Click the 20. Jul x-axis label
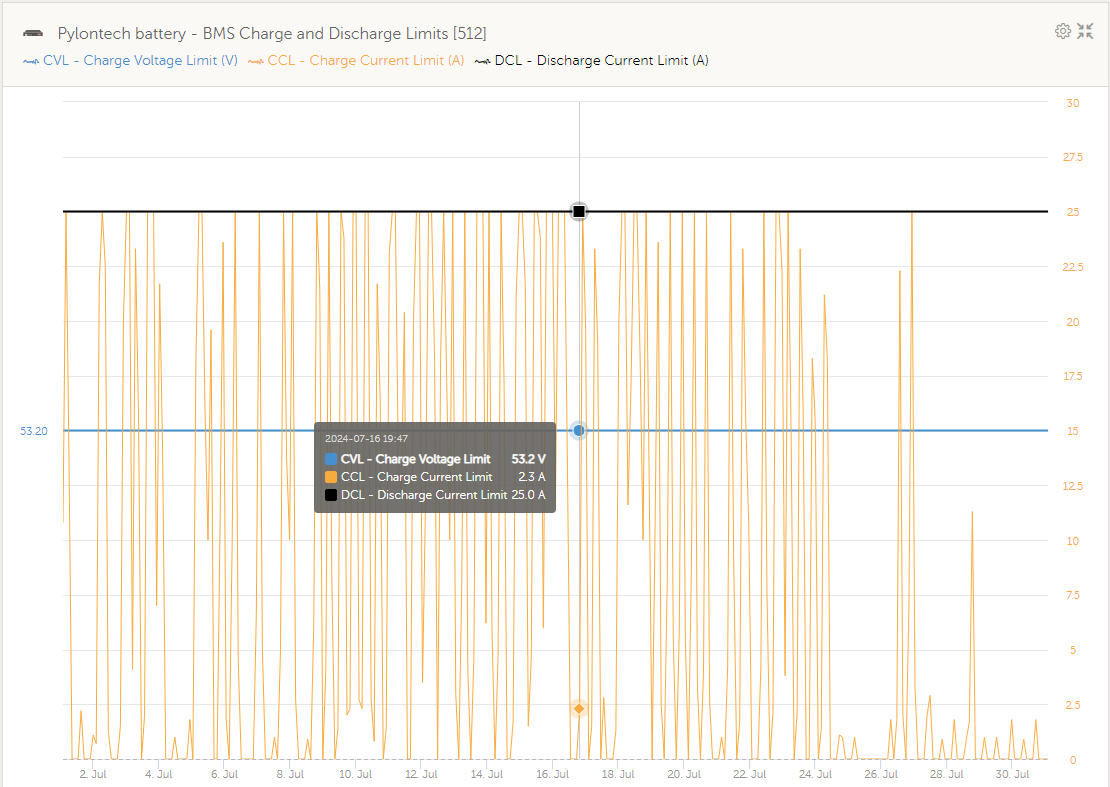The width and height of the screenshot is (1110, 787). click(684, 774)
